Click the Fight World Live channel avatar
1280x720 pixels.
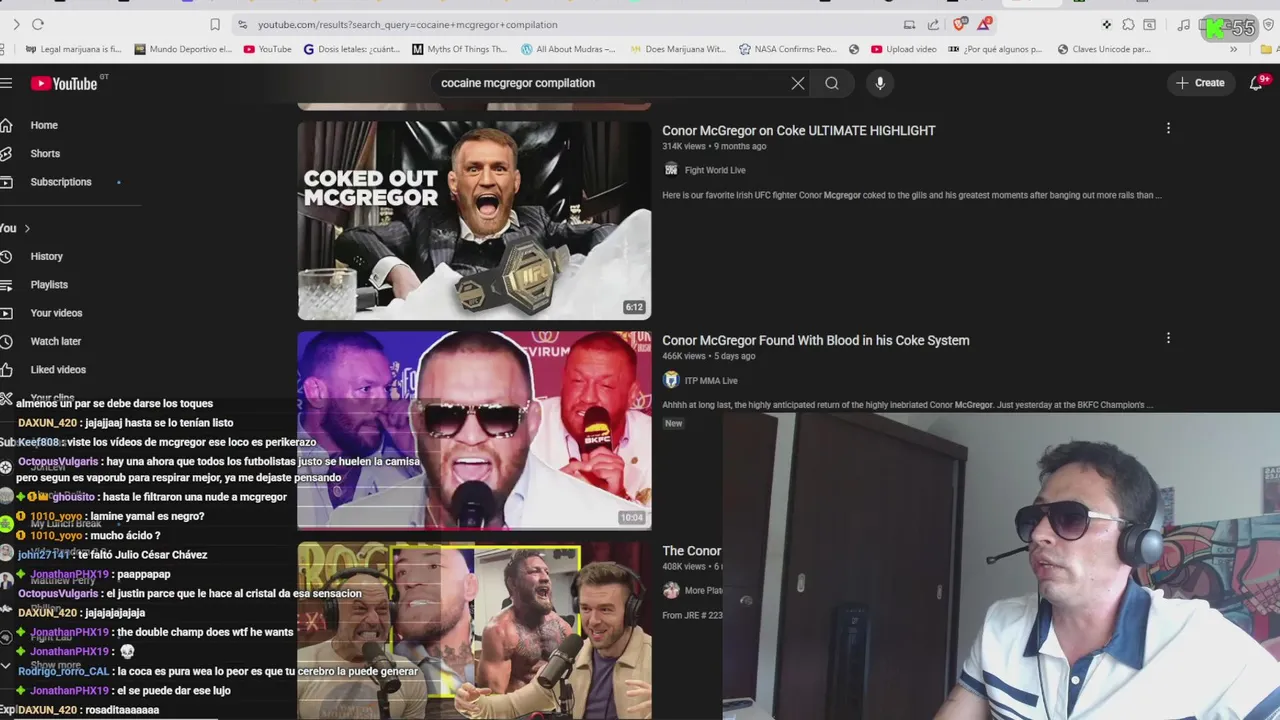click(x=671, y=170)
